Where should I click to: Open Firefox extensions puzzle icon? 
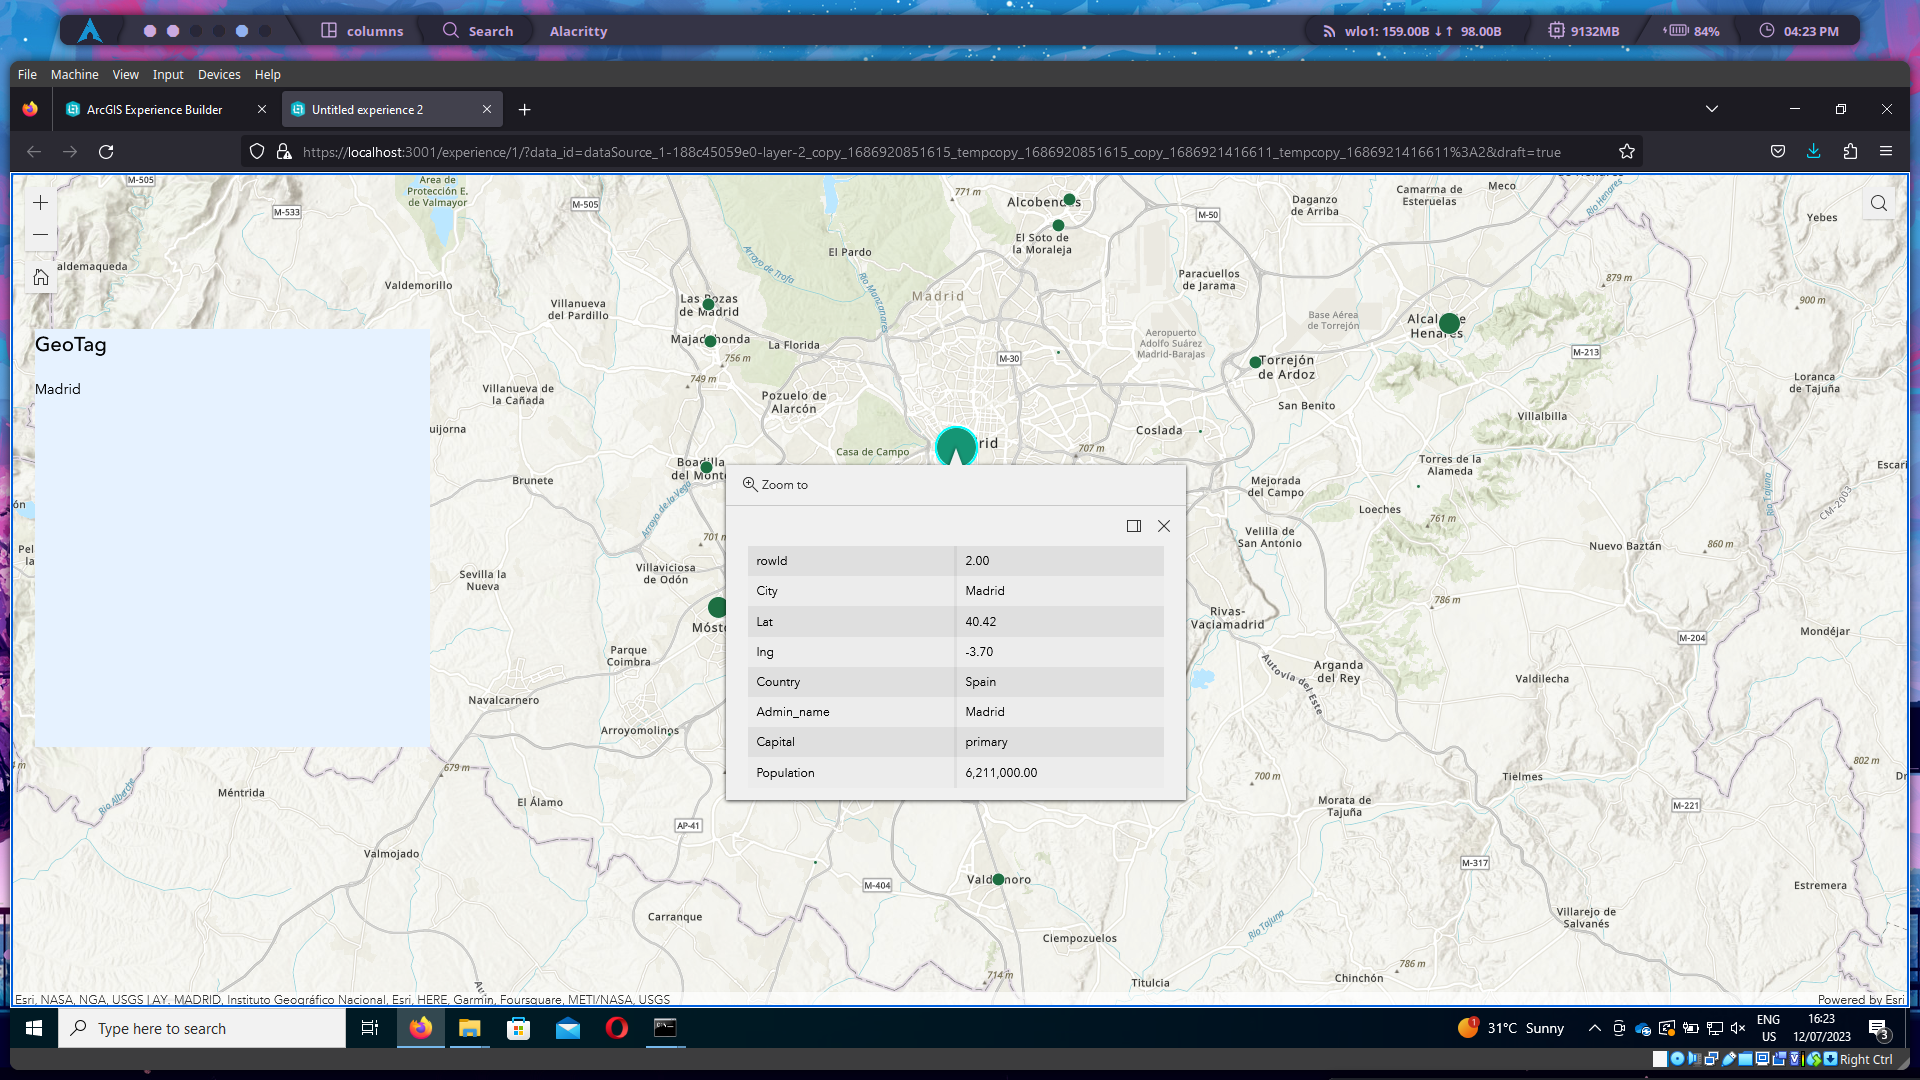point(1850,152)
